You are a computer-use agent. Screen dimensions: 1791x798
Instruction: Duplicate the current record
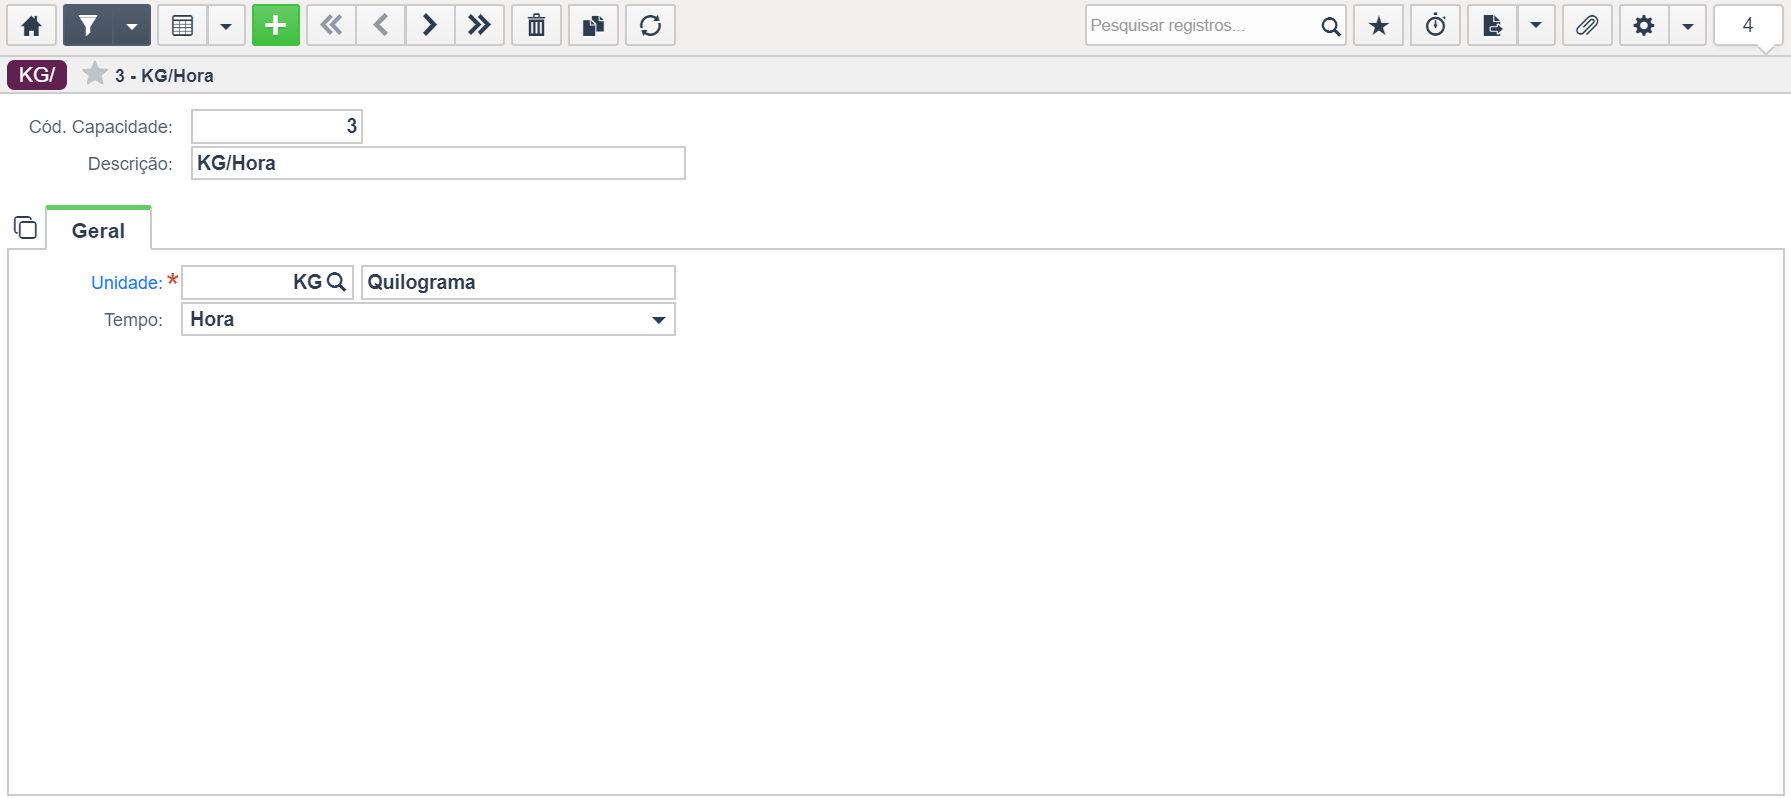point(594,26)
